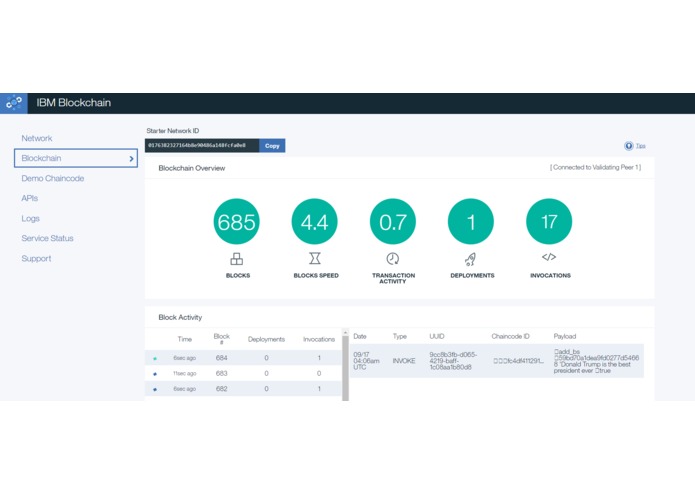Click the BLOCKS label
This screenshot has height=494, width=695.
pos(238,276)
